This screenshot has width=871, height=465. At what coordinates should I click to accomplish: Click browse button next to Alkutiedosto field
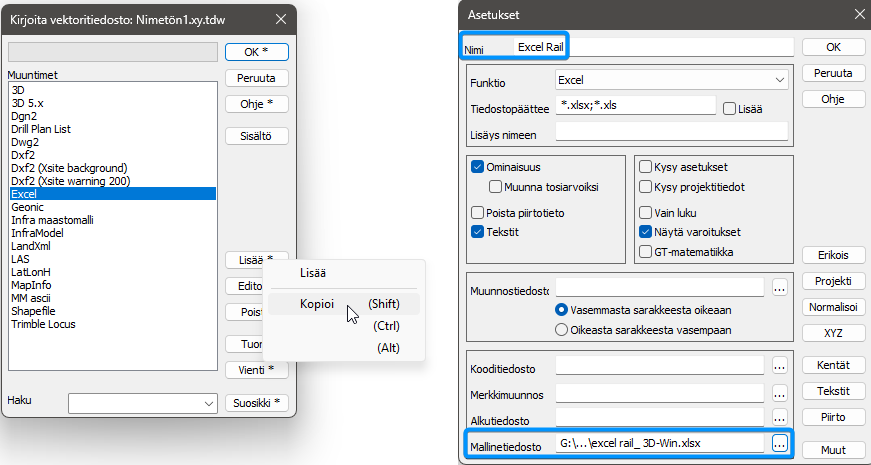point(780,417)
